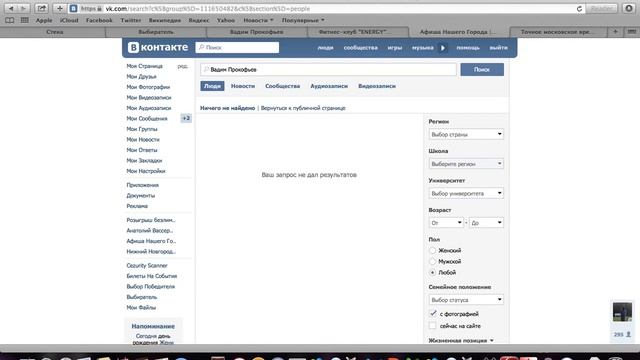The height and width of the screenshot is (360, 640).
Task: Click the friends online counter 293
Action: (x=622, y=334)
